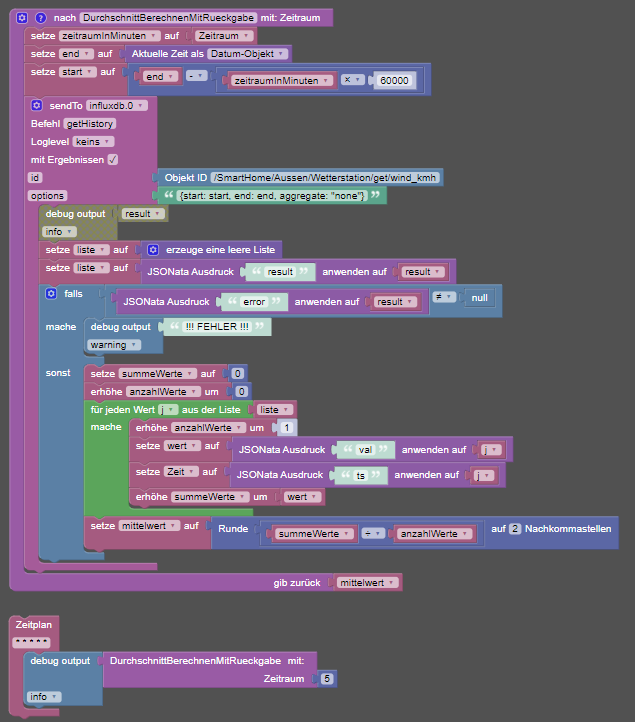Open the Datum-Objekt format dropdown
This screenshot has height=722, width=635.
pos(247,54)
